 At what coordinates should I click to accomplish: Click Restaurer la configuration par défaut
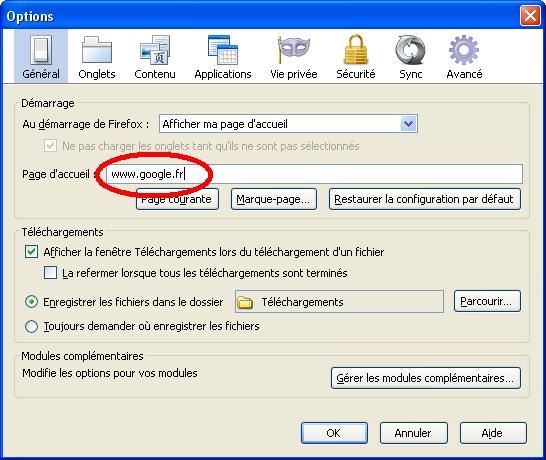pos(424,199)
